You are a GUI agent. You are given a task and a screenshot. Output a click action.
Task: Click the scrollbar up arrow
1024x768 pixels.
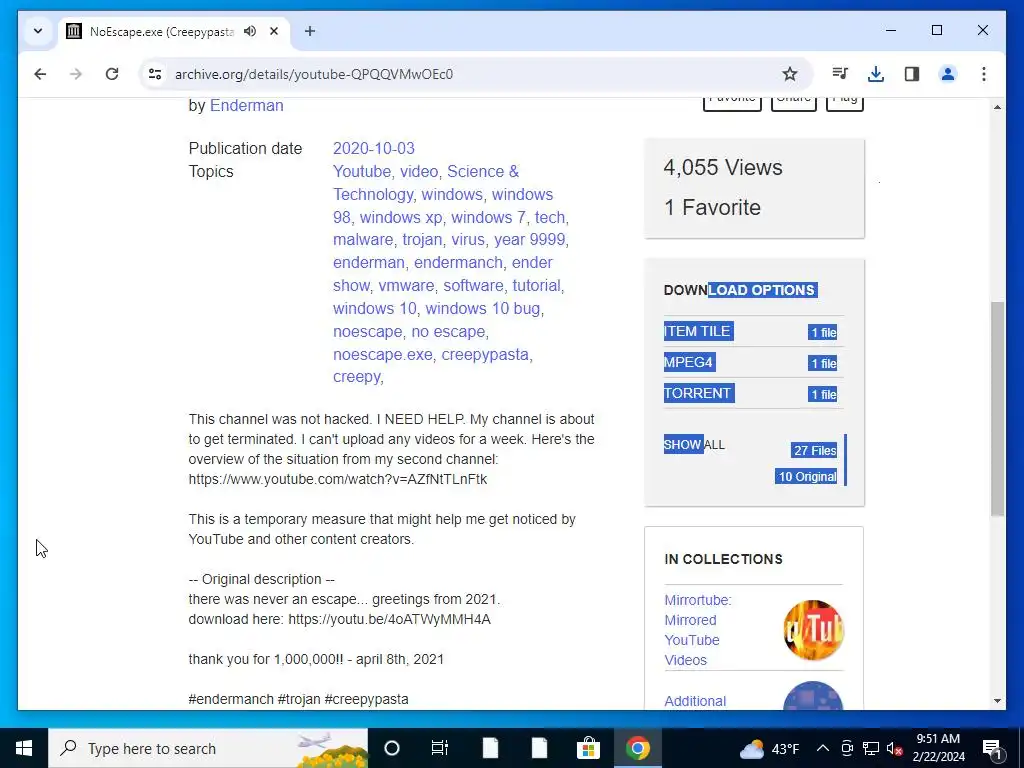(x=997, y=107)
